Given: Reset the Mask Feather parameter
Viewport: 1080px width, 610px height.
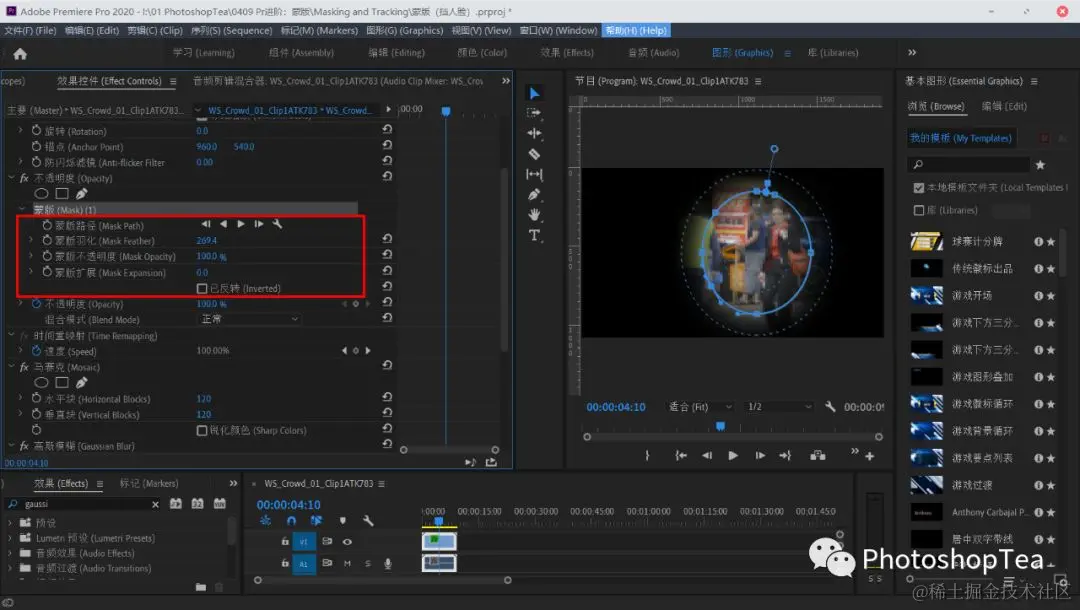Looking at the screenshot, I should (x=387, y=240).
